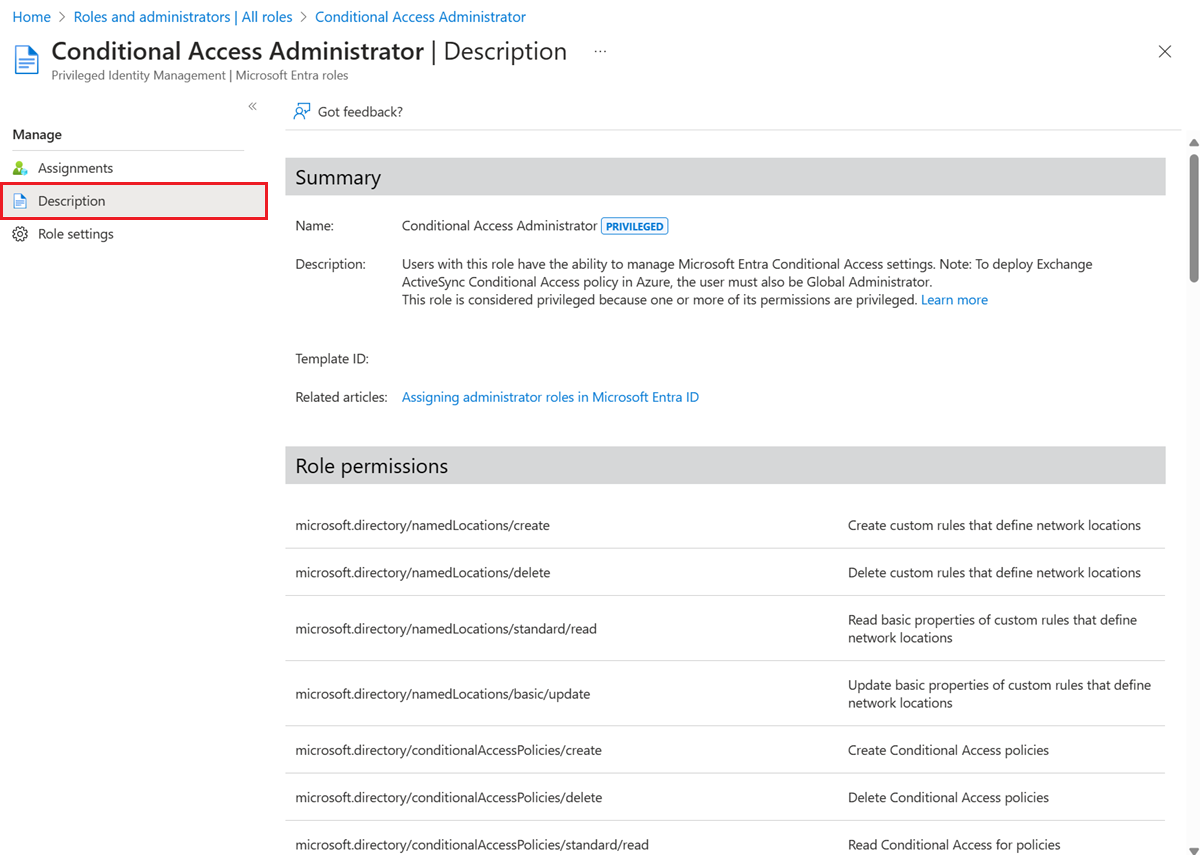This screenshot has width=1200, height=855.
Task: Select Description in Manage menu
Action: pos(72,201)
